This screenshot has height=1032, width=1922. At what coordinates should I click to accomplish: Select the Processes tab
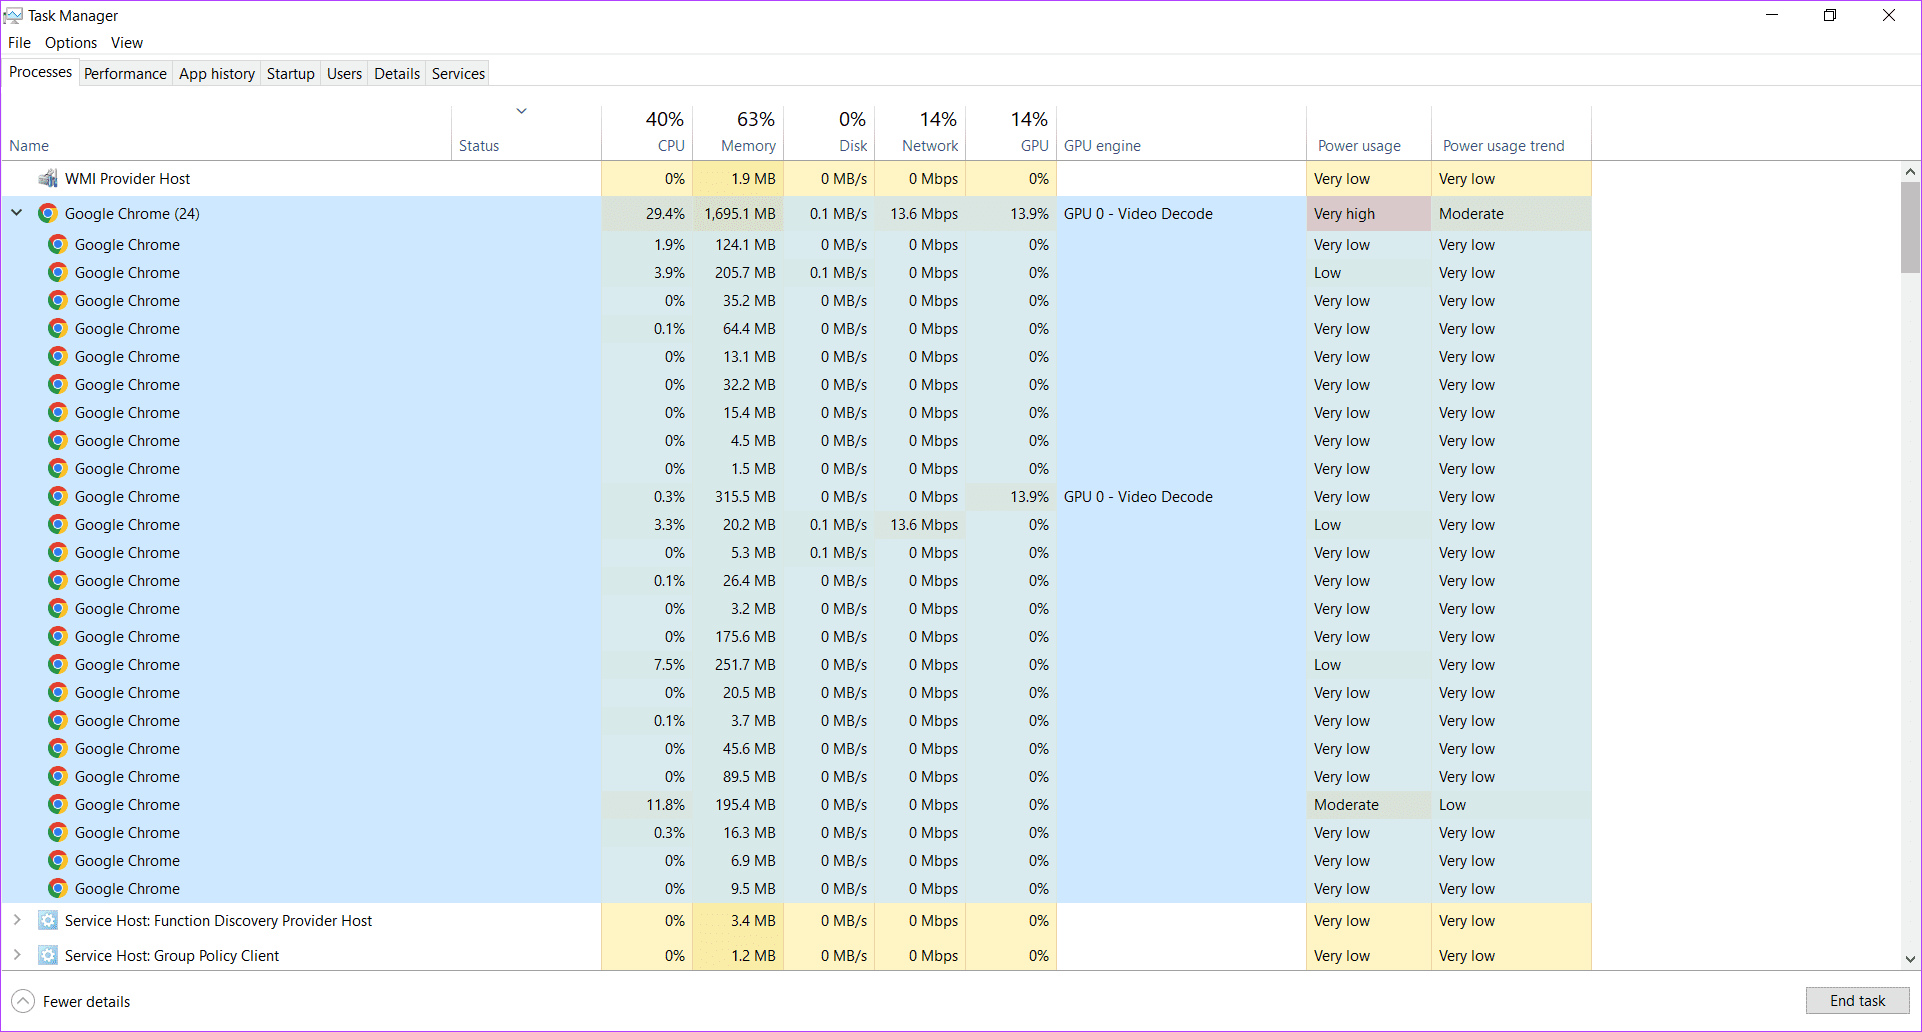(x=41, y=72)
